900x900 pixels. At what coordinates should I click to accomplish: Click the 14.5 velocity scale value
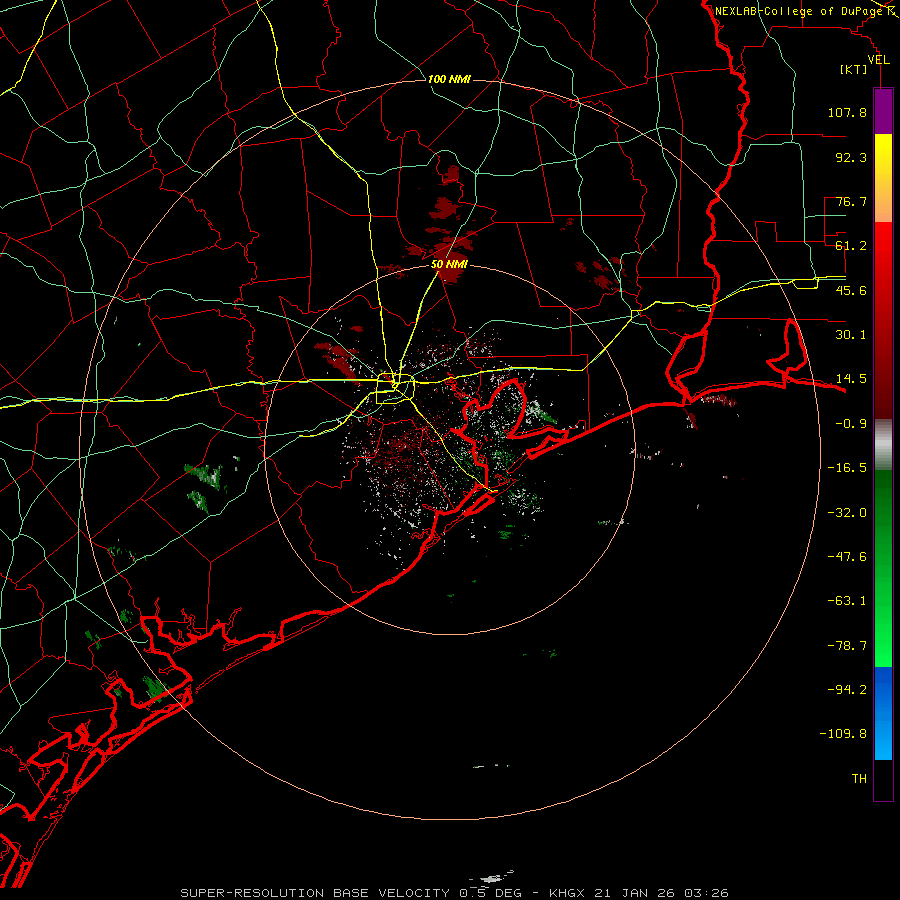851,379
